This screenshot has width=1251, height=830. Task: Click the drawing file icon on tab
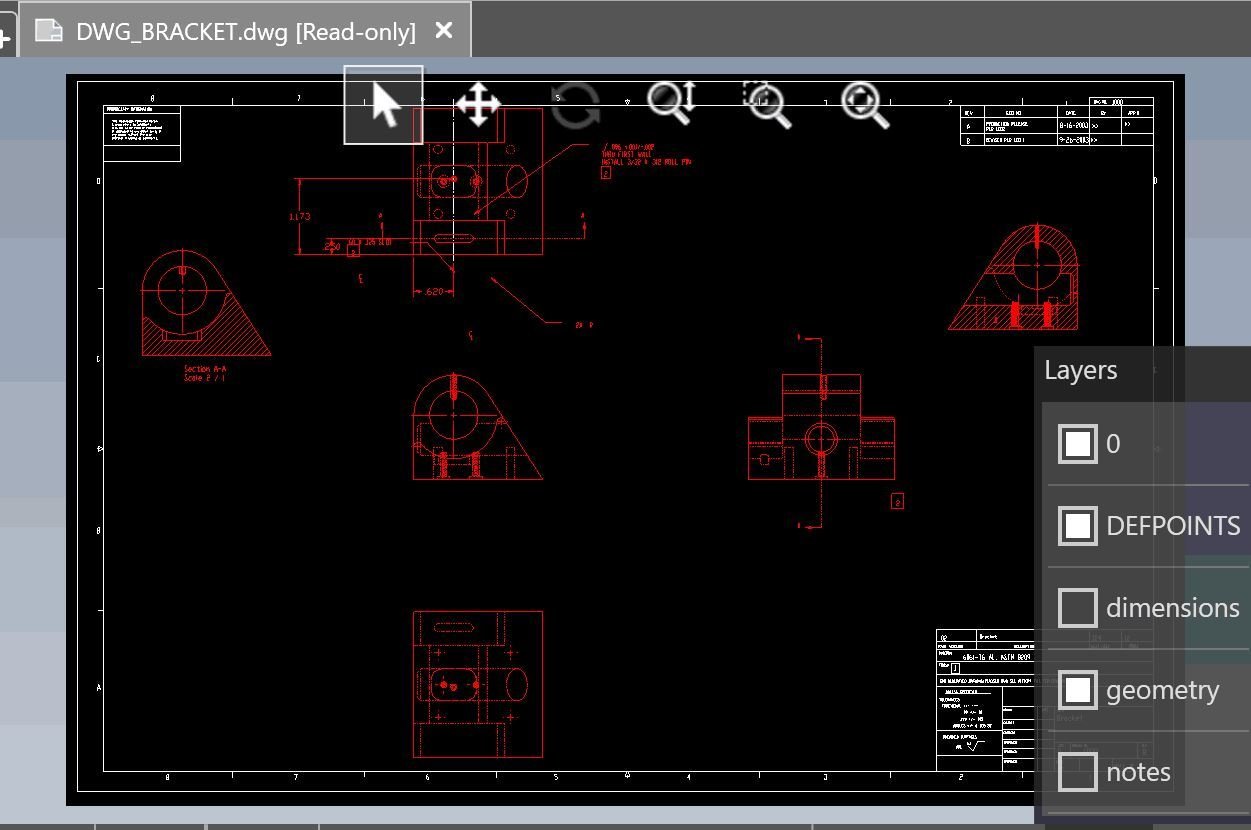pyautogui.click(x=49, y=31)
